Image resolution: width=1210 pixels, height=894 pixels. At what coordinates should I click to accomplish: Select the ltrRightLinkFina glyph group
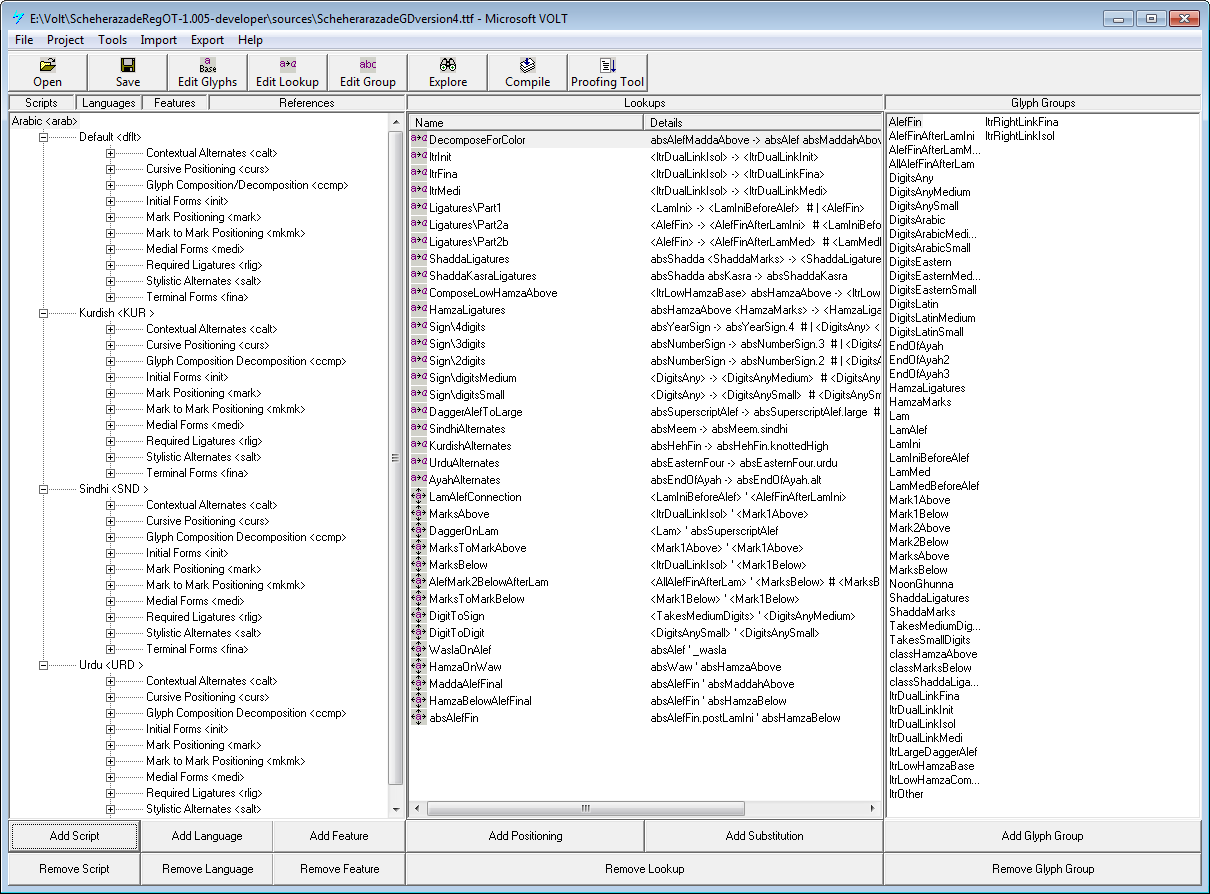coord(1021,122)
